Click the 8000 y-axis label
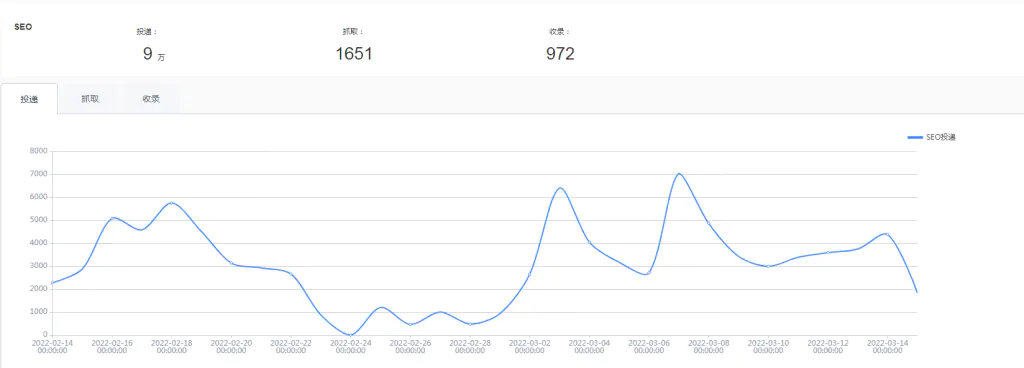This screenshot has width=1024, height=368. coord(39,151)
